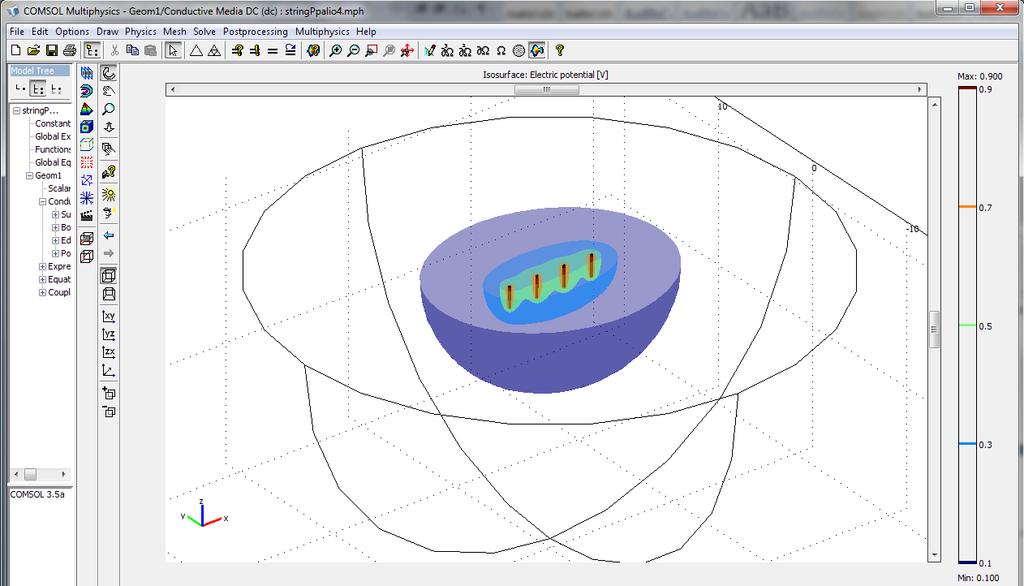The image size is (1024, 586).
Task: Click the Animate clapperboard icon
Action: click(87, 215)
